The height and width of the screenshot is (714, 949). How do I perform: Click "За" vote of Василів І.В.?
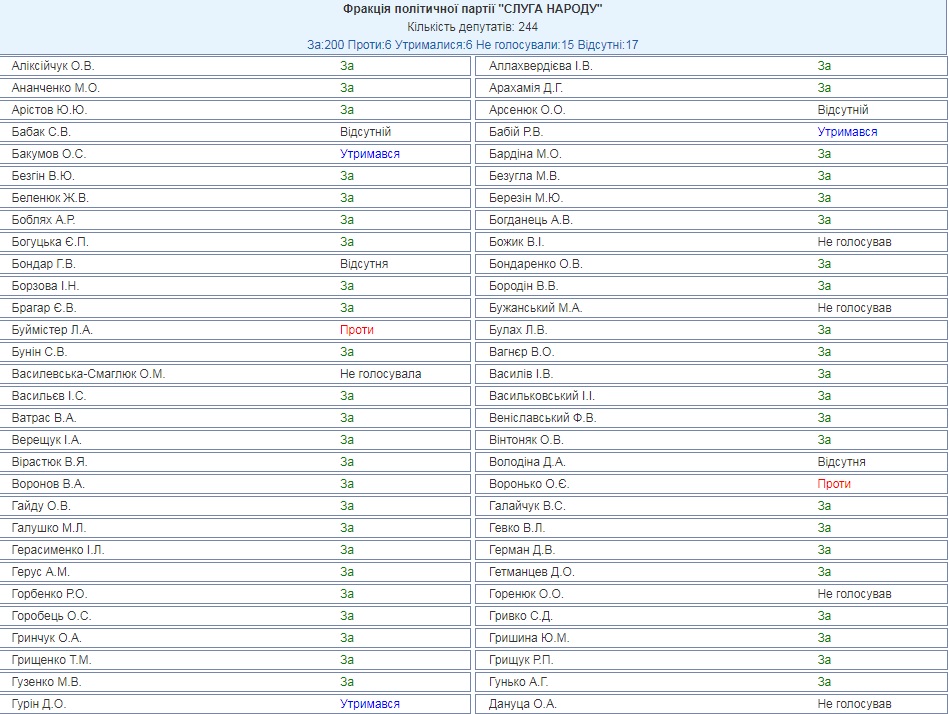[x=824, y=374]
